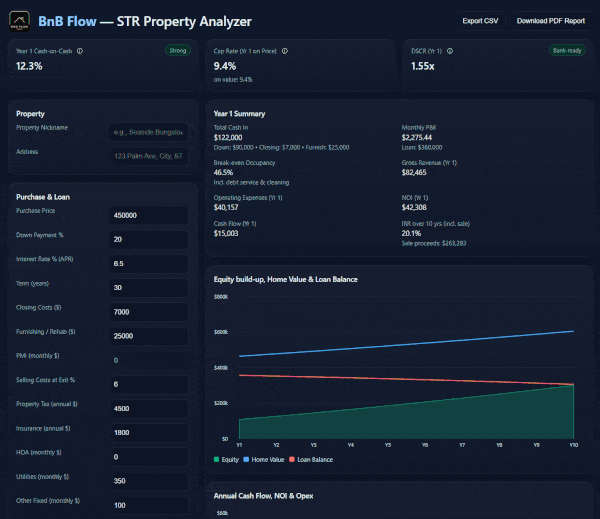The height and width of the screenshot is (519, 600).
Task: Click the 12.3% Cash-on-Cash value
Action: (29, 66)
